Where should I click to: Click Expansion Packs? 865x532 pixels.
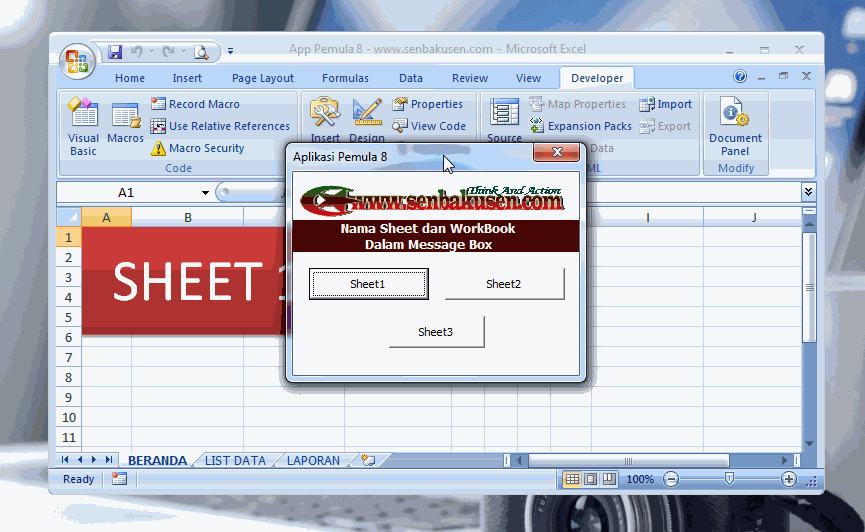tap(580, 126)
